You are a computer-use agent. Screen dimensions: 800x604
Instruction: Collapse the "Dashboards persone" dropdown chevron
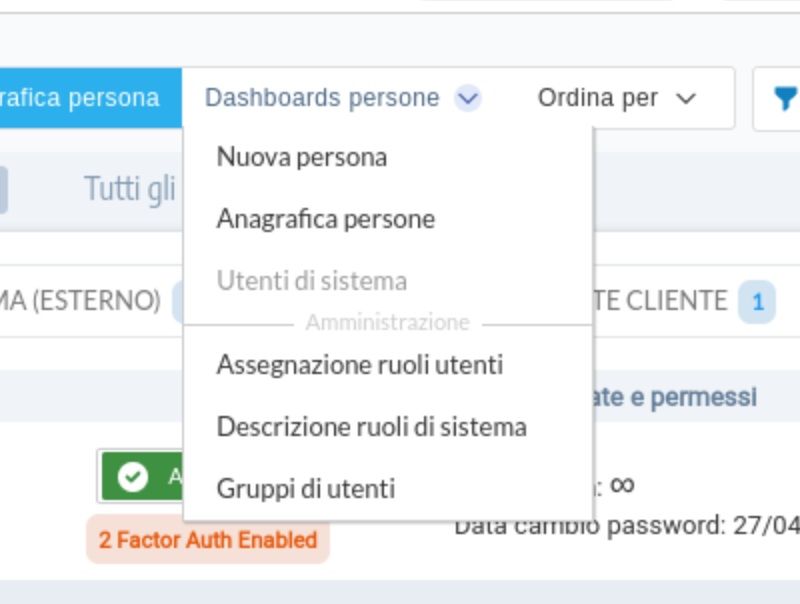click(466, 98)
